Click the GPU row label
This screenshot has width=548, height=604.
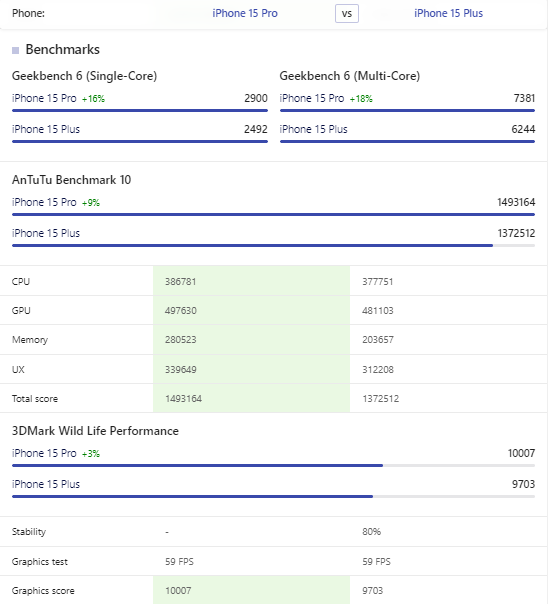coord(21,310)
